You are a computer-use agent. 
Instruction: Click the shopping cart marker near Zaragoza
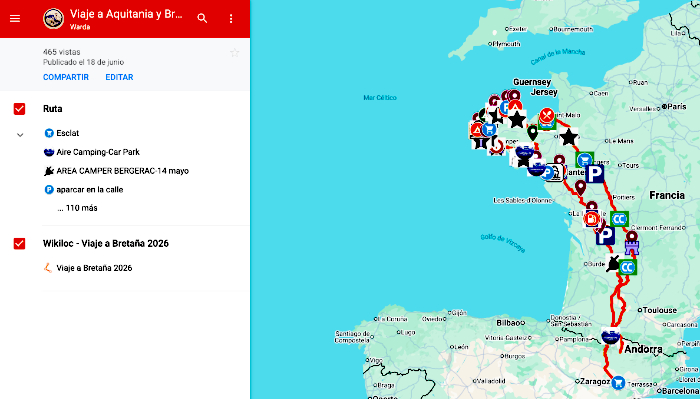pos(618,382)
